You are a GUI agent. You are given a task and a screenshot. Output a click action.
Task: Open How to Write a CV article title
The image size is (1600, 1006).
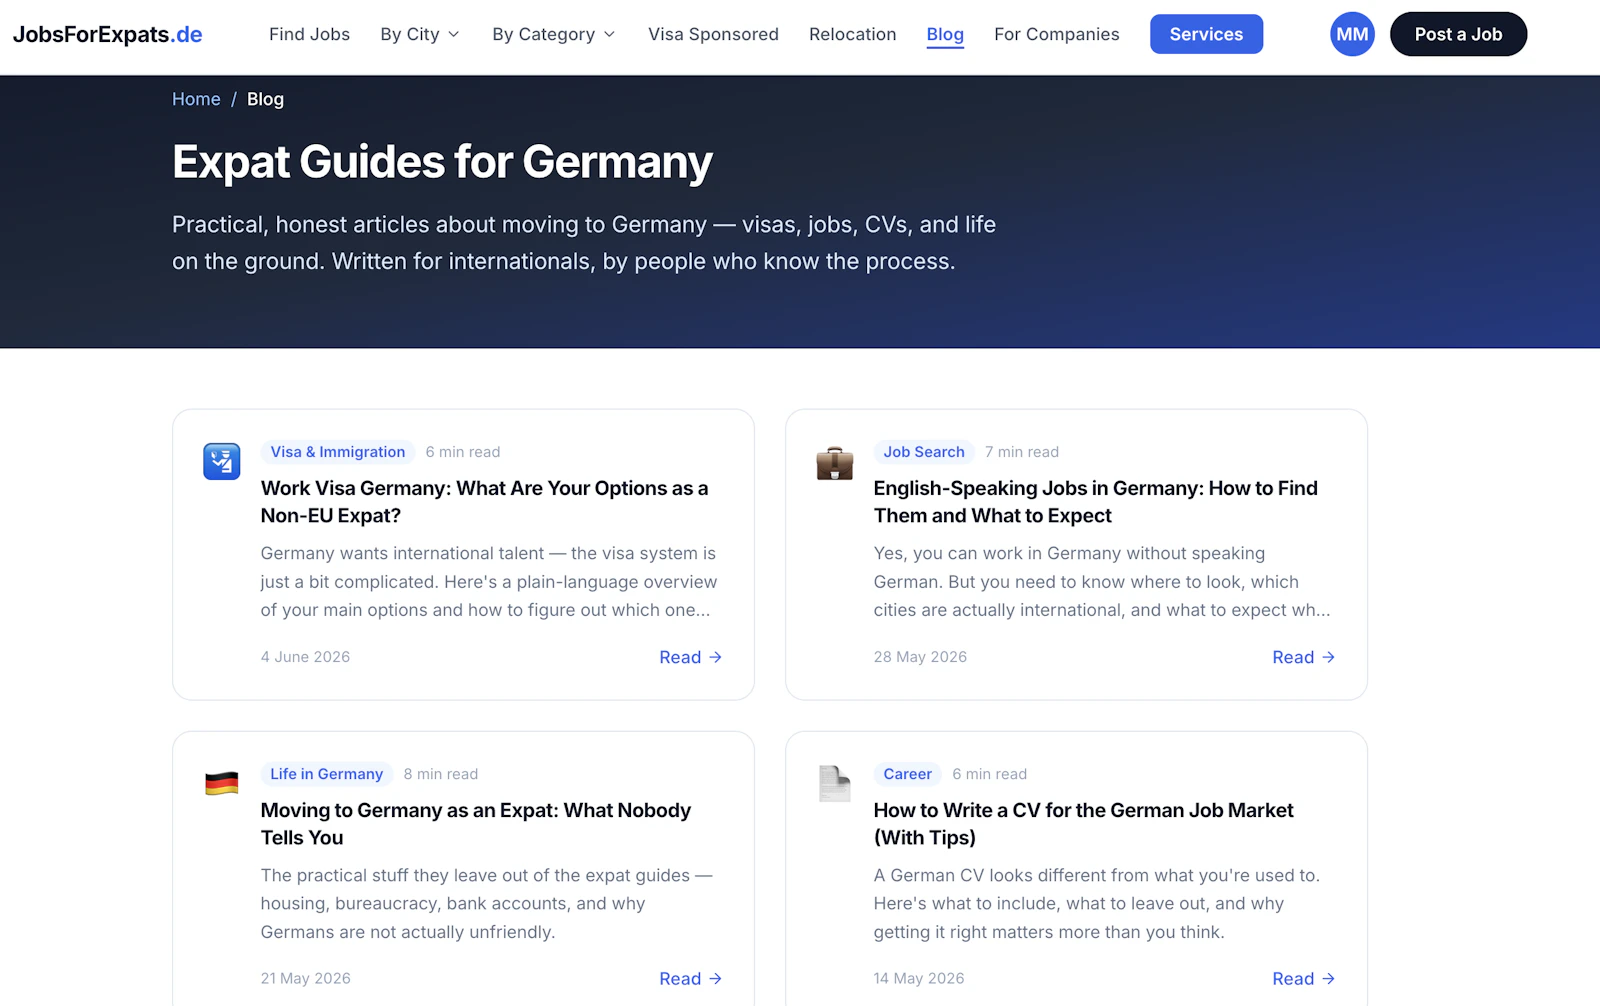tap(1083, 824)
